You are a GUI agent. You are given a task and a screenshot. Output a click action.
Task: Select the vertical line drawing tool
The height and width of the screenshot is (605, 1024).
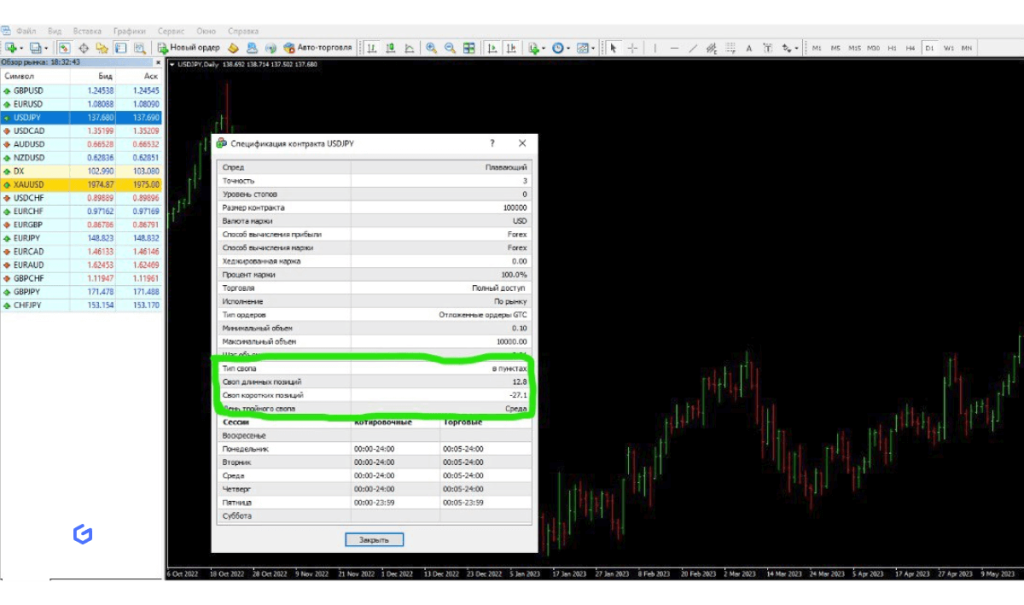(x=655, y=48)
